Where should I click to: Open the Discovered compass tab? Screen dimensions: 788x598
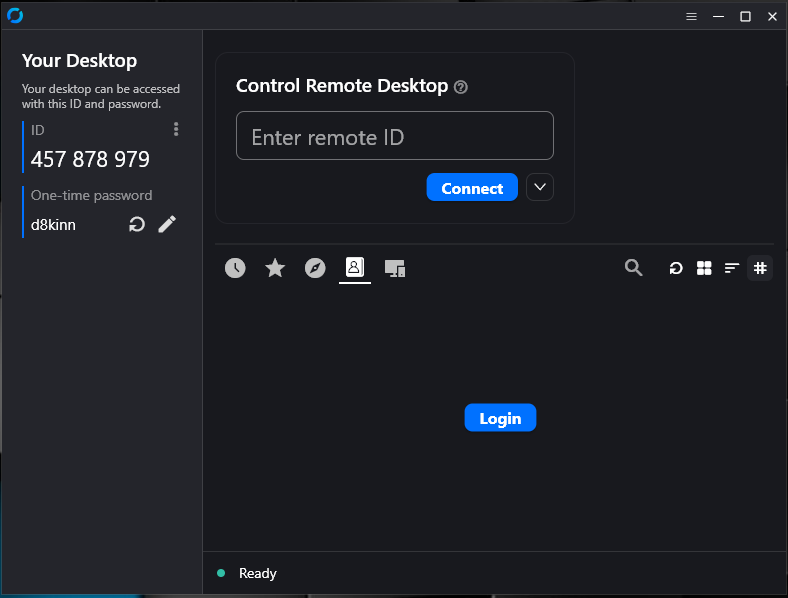(x=315, y=268)
